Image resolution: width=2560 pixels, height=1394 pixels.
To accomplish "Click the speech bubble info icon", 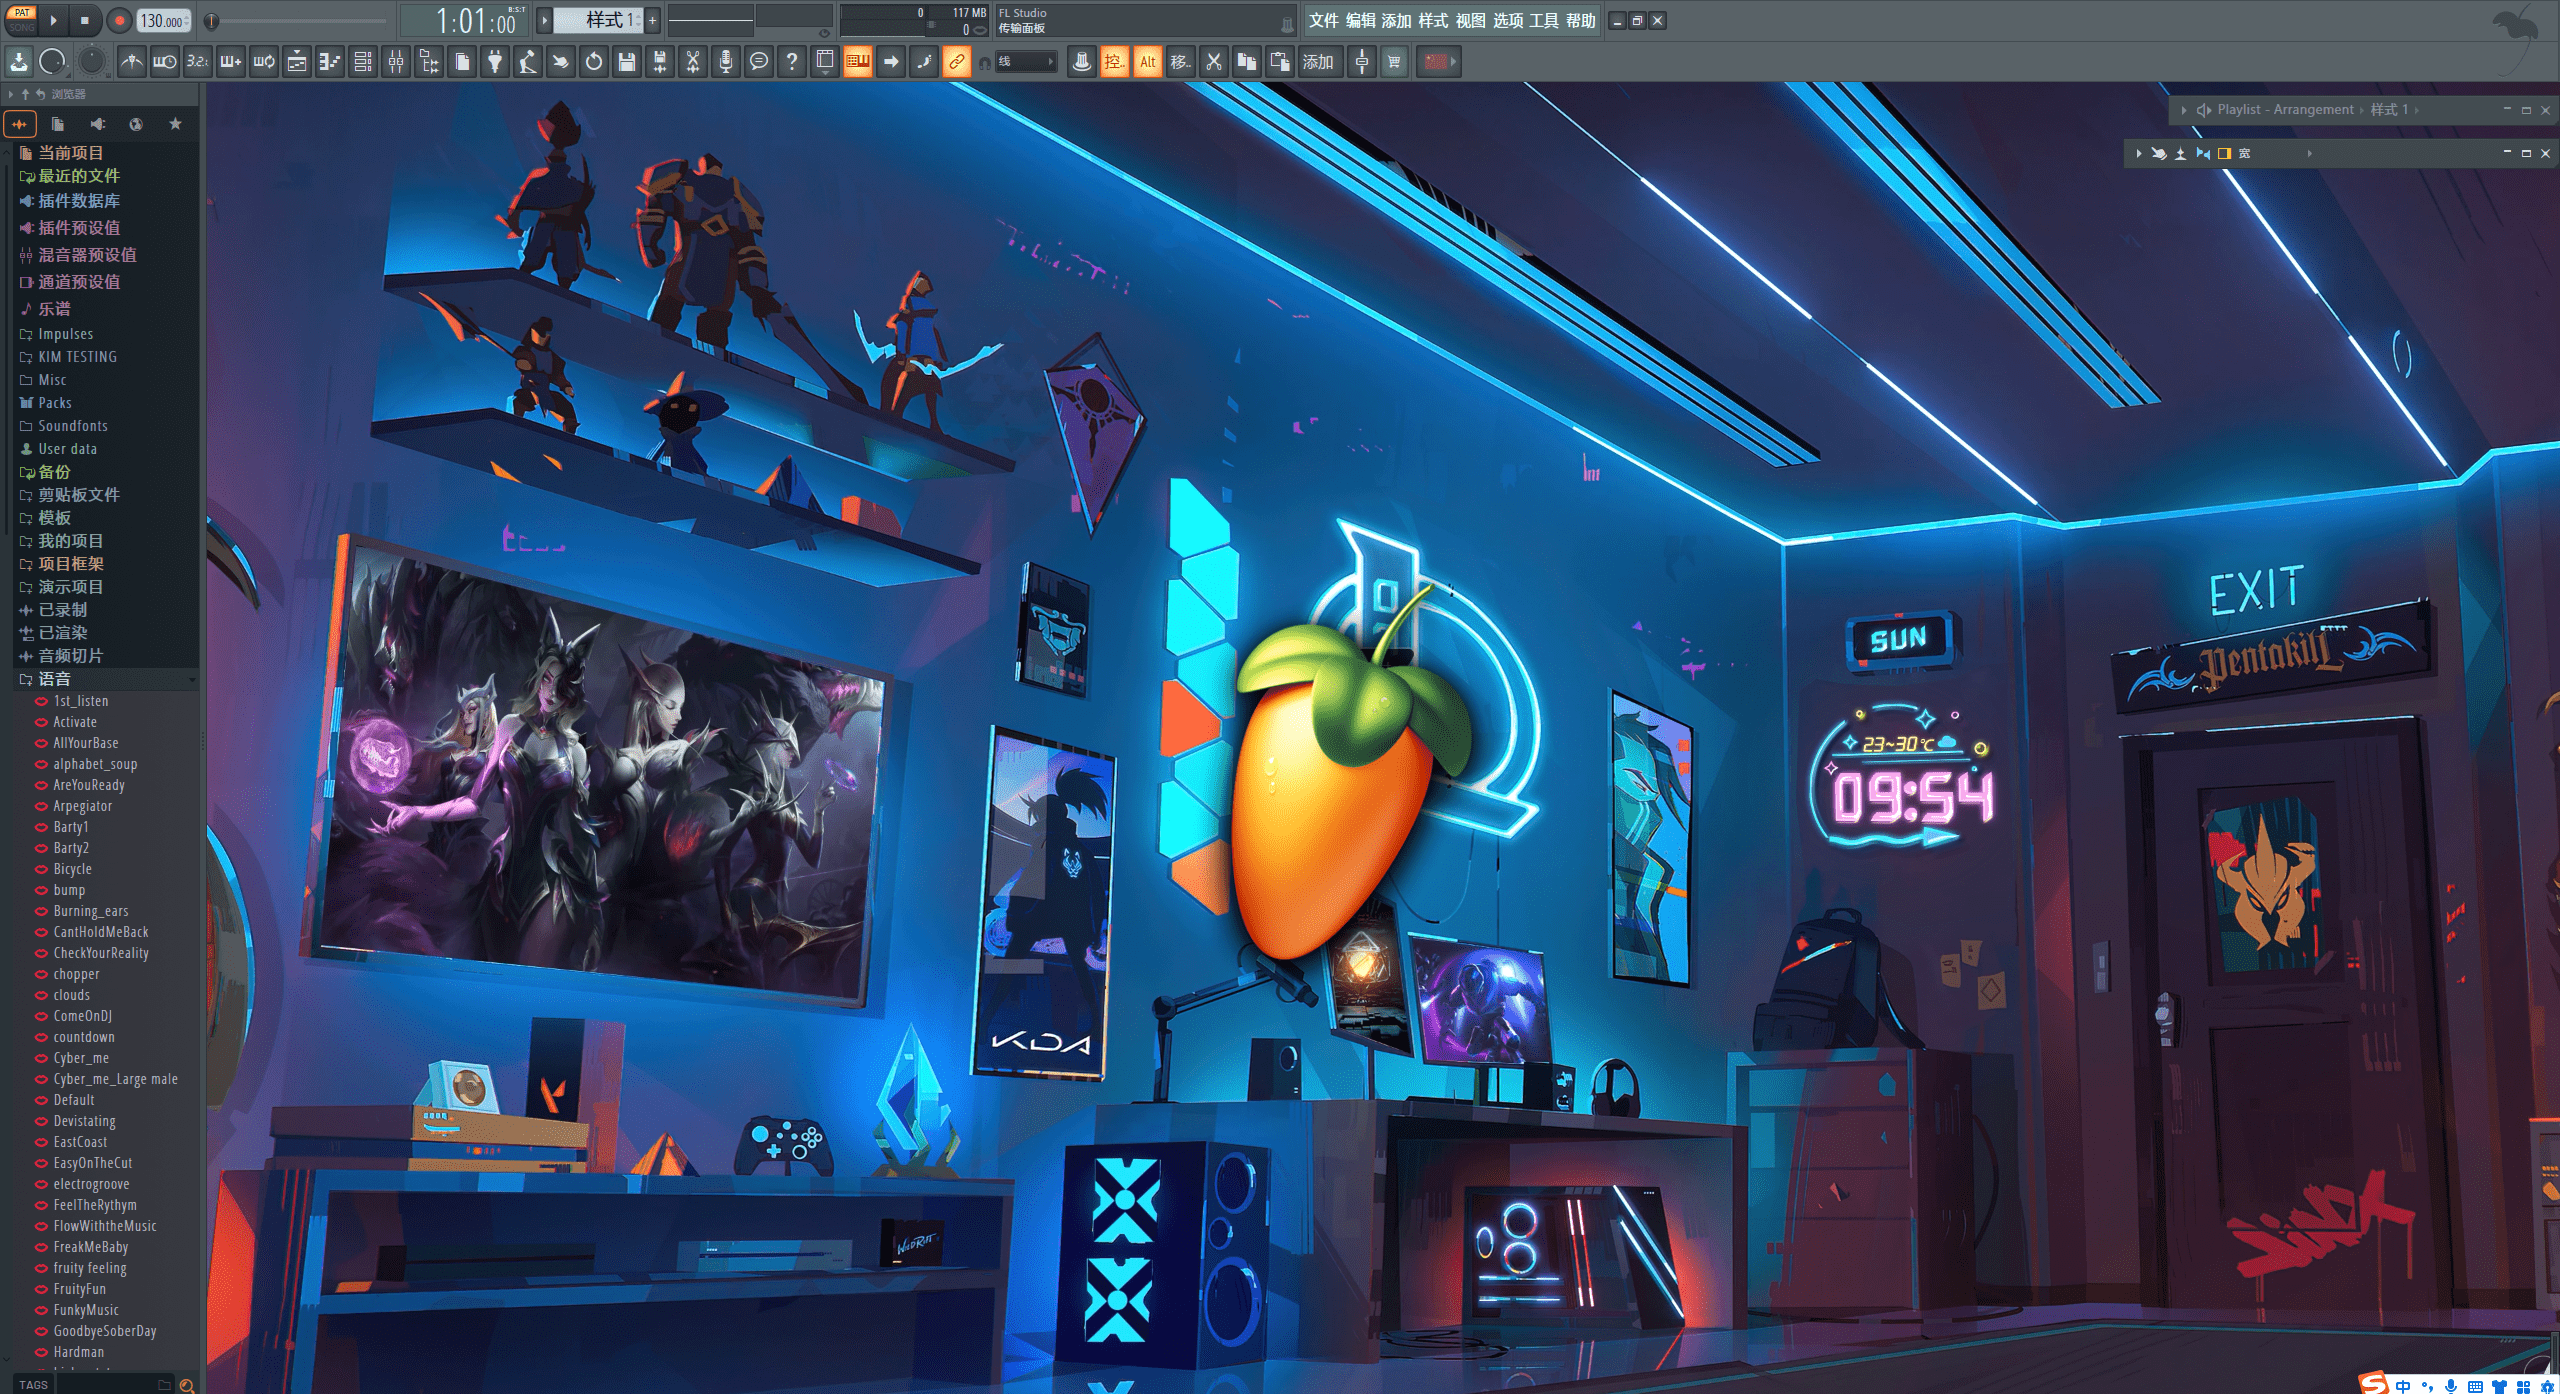I will pyautogui.click(x=759, y=62).
